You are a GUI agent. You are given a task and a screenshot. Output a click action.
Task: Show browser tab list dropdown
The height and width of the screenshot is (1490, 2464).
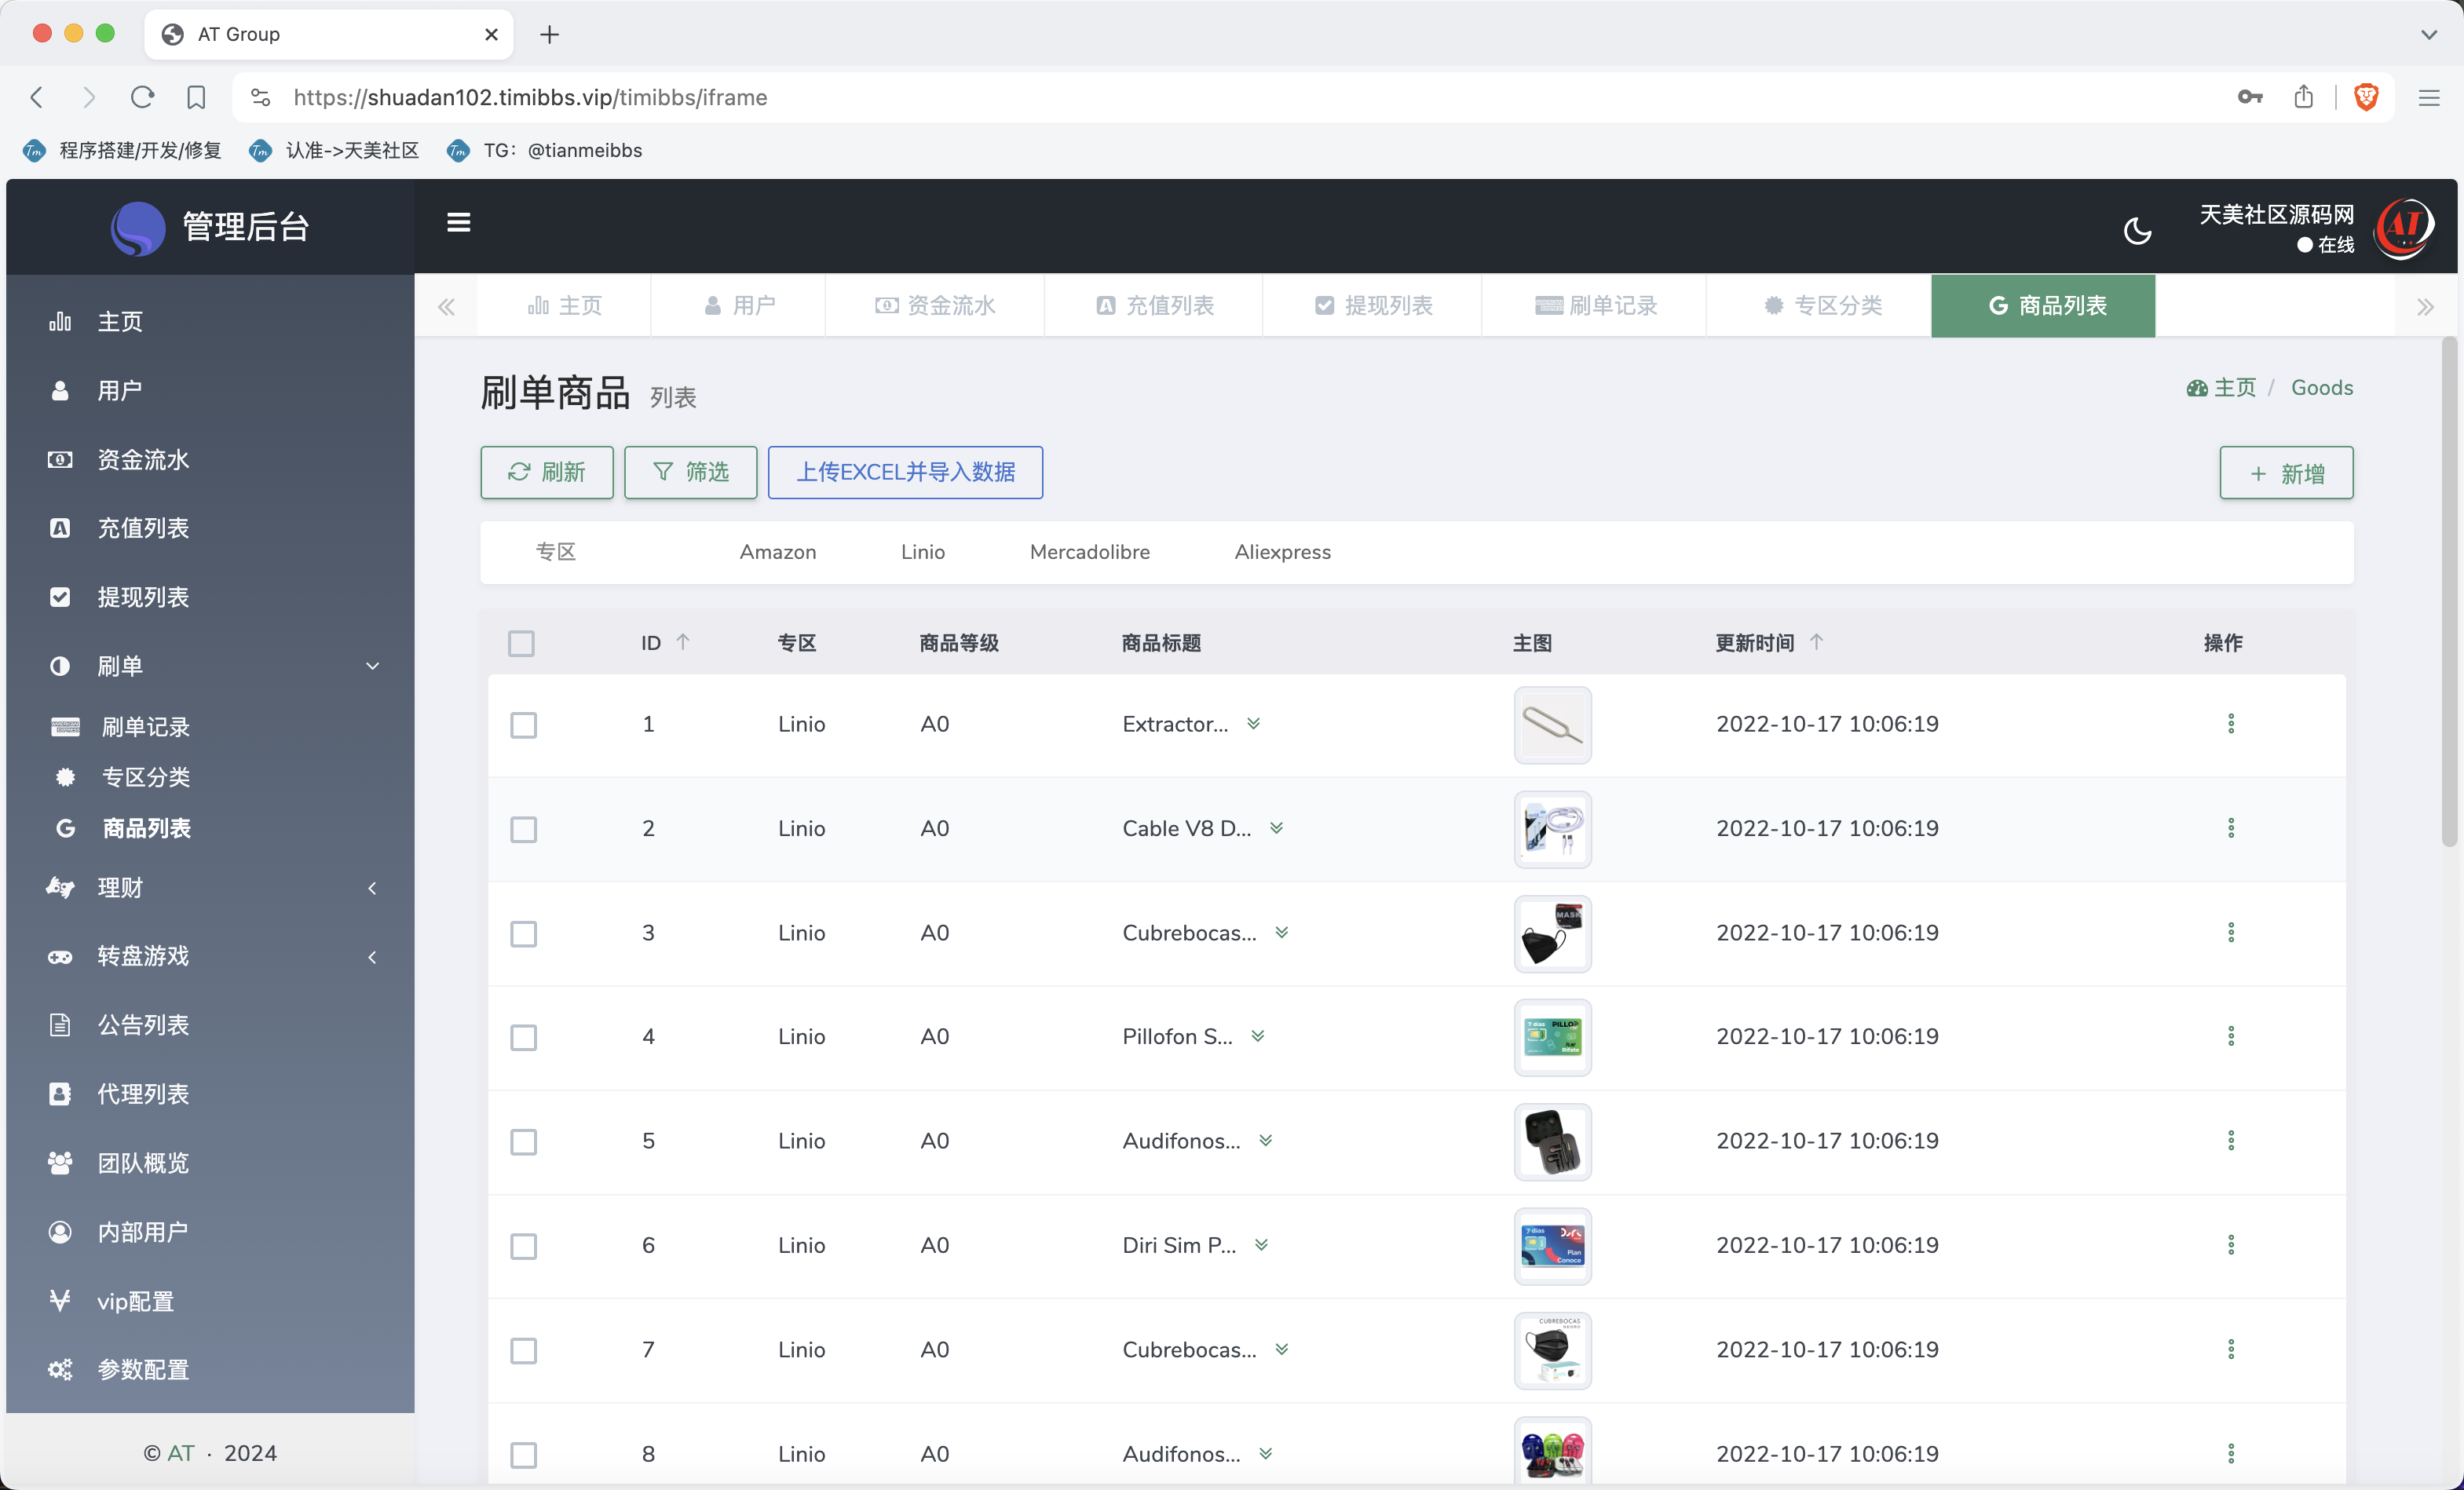2428,35
